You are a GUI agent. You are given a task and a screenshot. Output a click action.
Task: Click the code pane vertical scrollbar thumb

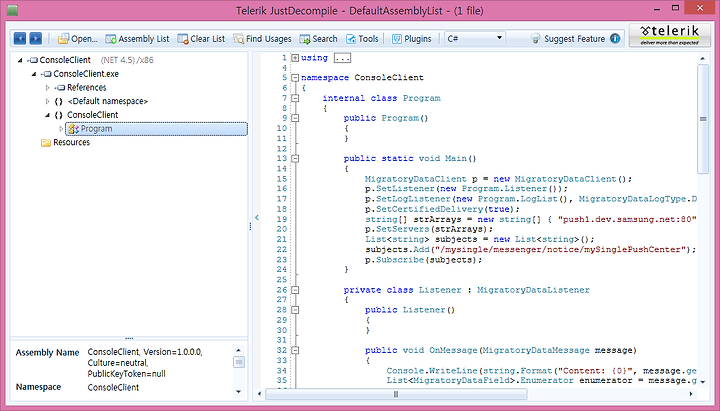pyautogui.click(x=703, y=119)
